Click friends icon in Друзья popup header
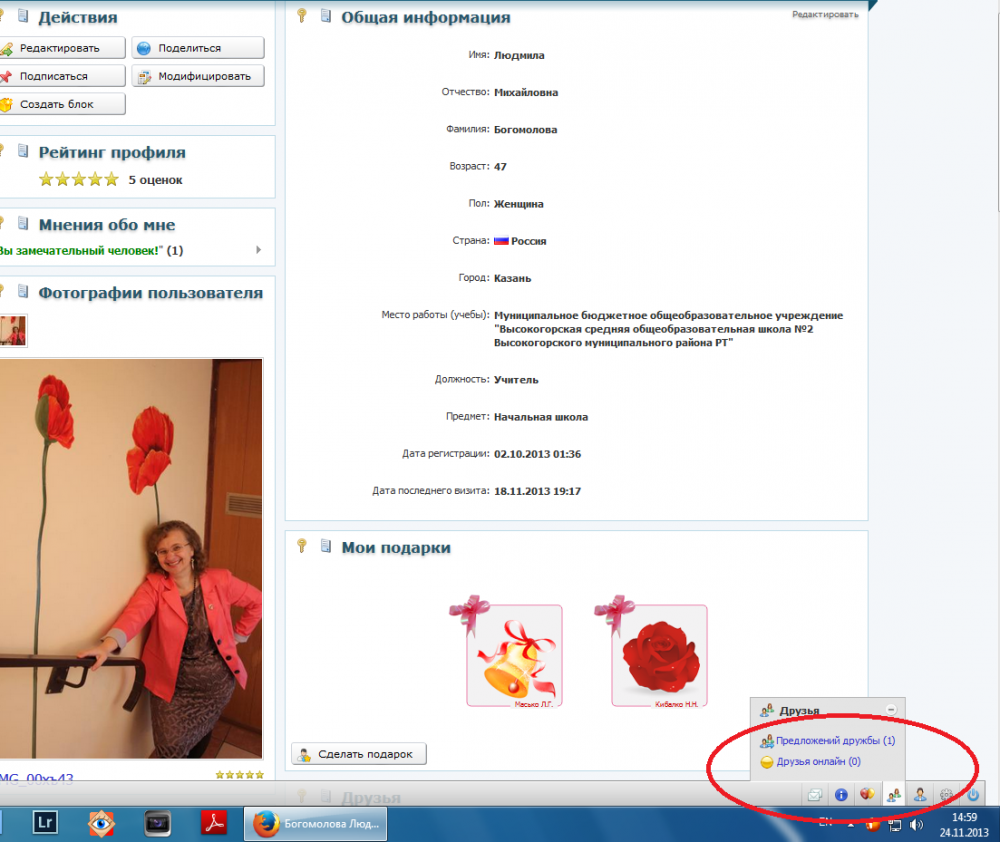The width and height of the screenshot is (1000, 842). [767, 710]
